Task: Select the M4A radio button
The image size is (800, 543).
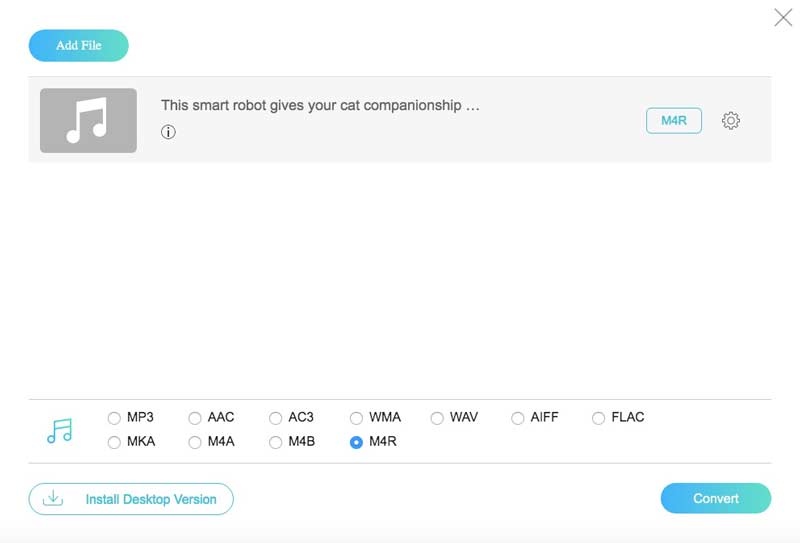Action: [195, 442]
